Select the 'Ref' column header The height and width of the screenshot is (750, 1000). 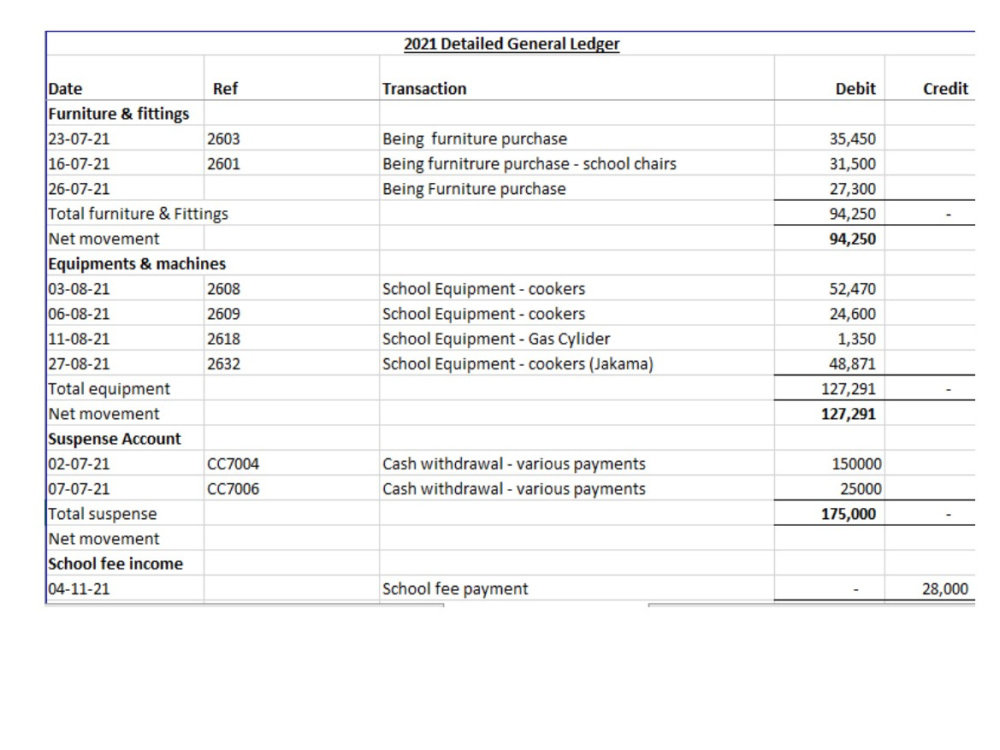(x=225, y=89)
